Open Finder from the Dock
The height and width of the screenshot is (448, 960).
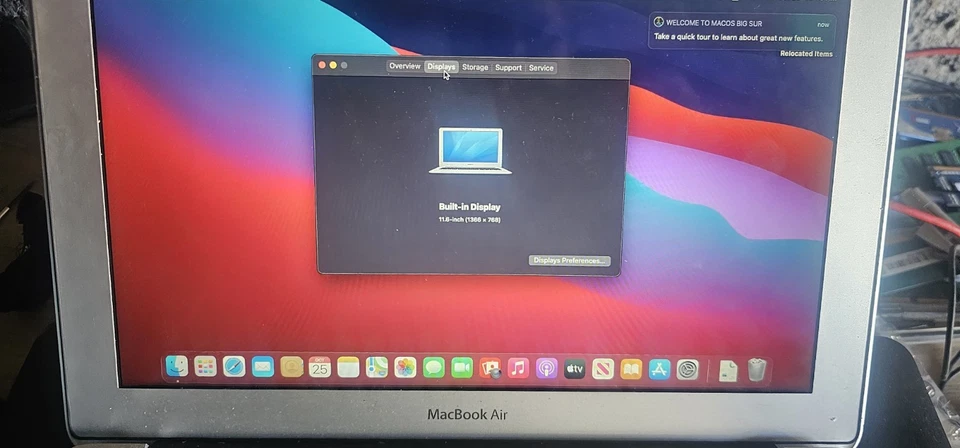[x=177, y=366]
